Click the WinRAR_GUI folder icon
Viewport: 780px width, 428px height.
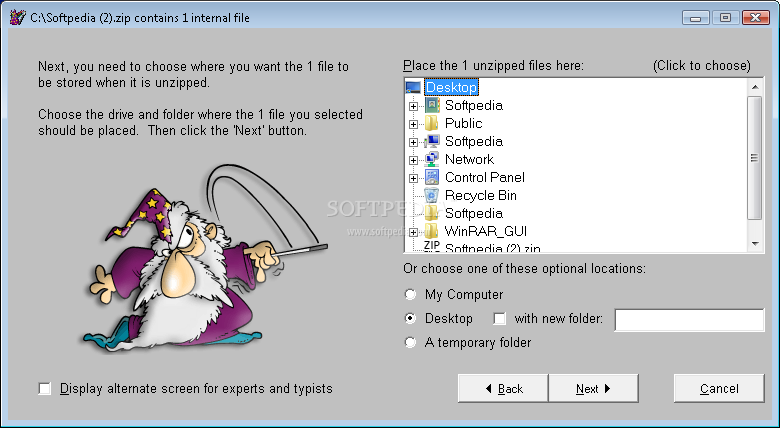[x=432, y=231]
